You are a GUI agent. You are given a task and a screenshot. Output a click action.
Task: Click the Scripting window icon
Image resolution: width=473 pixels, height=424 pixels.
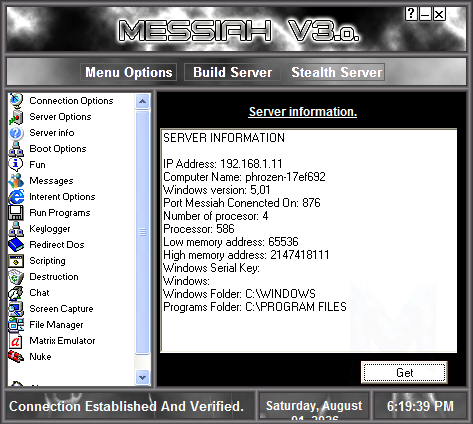[x=16, y=261]
